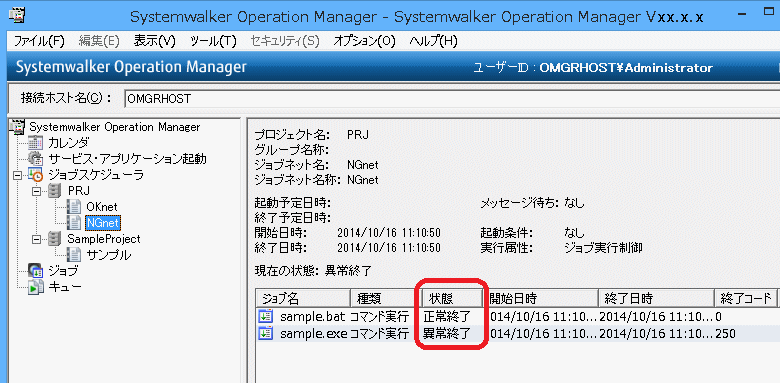The width and height of the screenshot is (780, 383).
Task: Click end code 0 cell
Action: (x=718, y=316)
